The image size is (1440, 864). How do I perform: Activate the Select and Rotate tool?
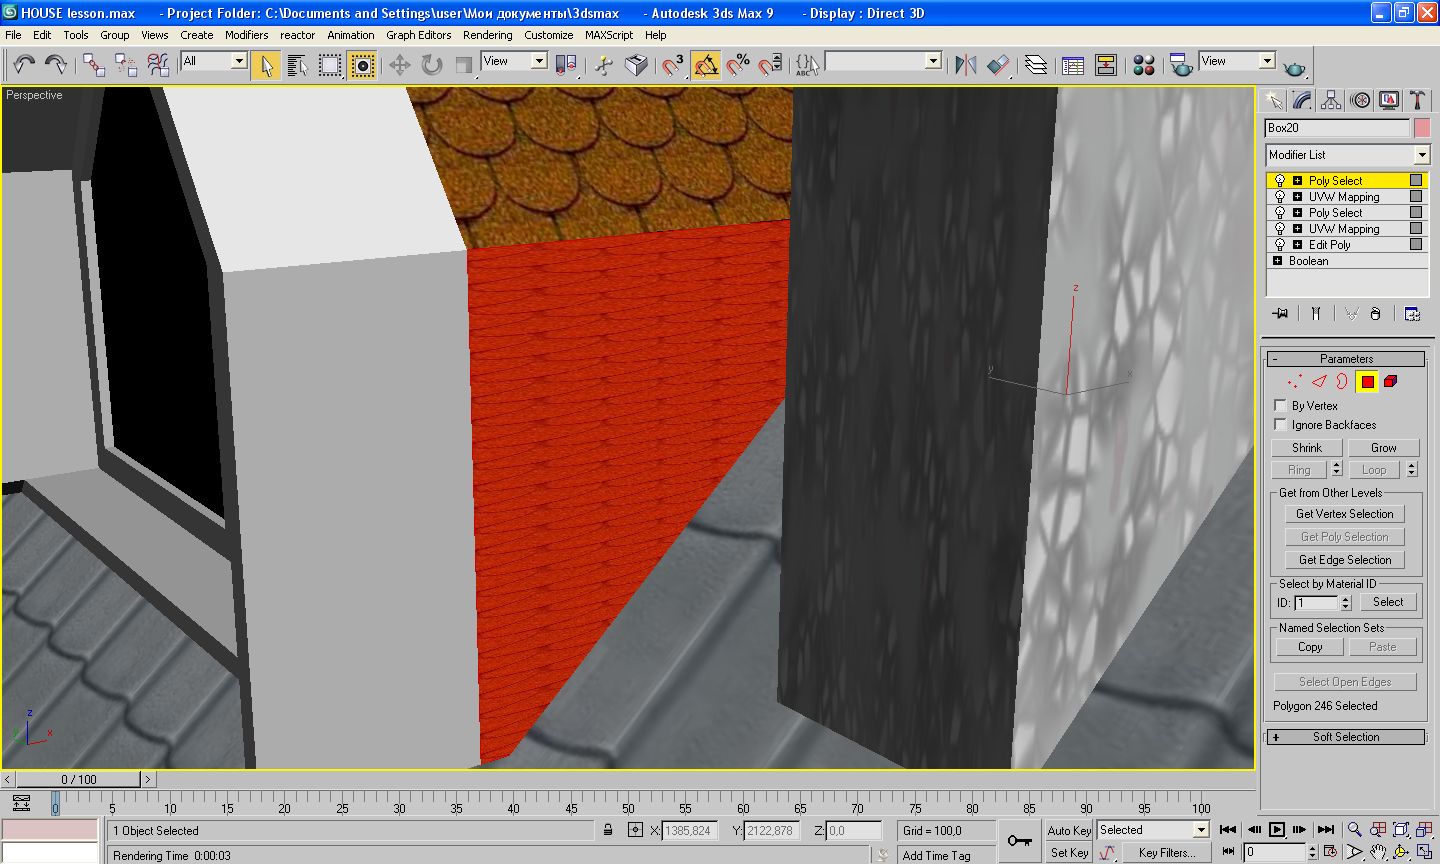[x=432, y=65]
